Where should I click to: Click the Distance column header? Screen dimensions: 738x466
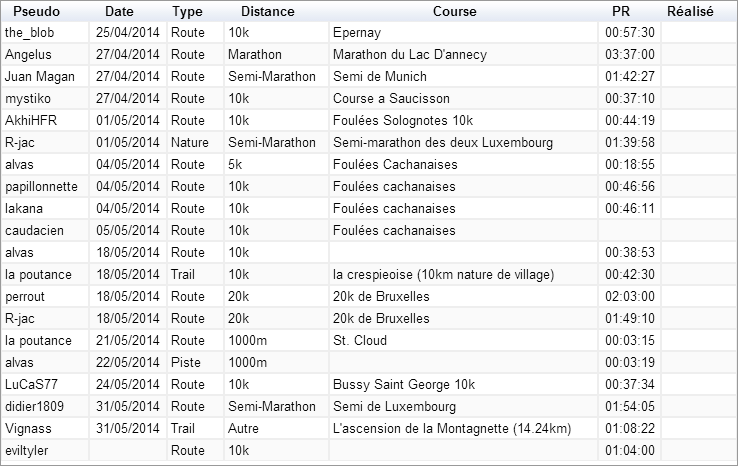point(268,11)
